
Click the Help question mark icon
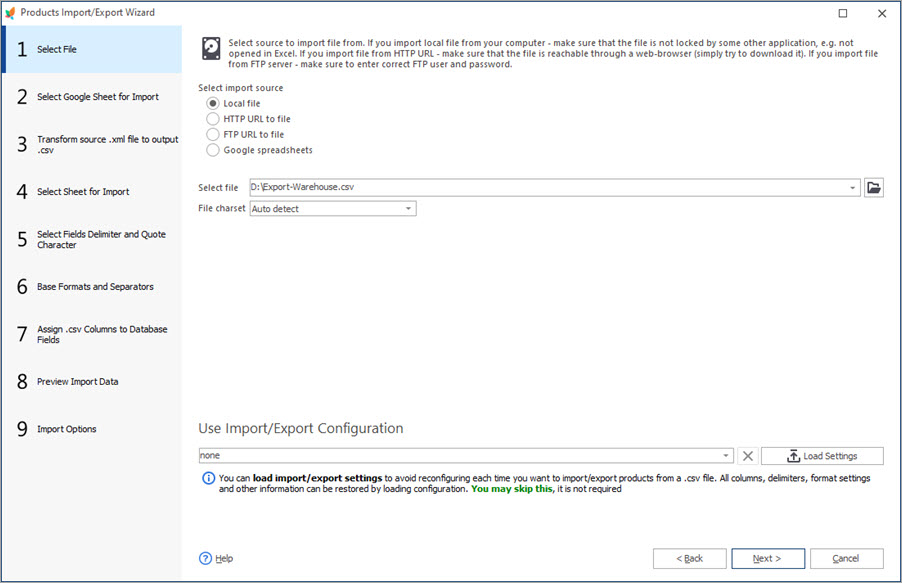pyautogui.click(x=206, y=558)
